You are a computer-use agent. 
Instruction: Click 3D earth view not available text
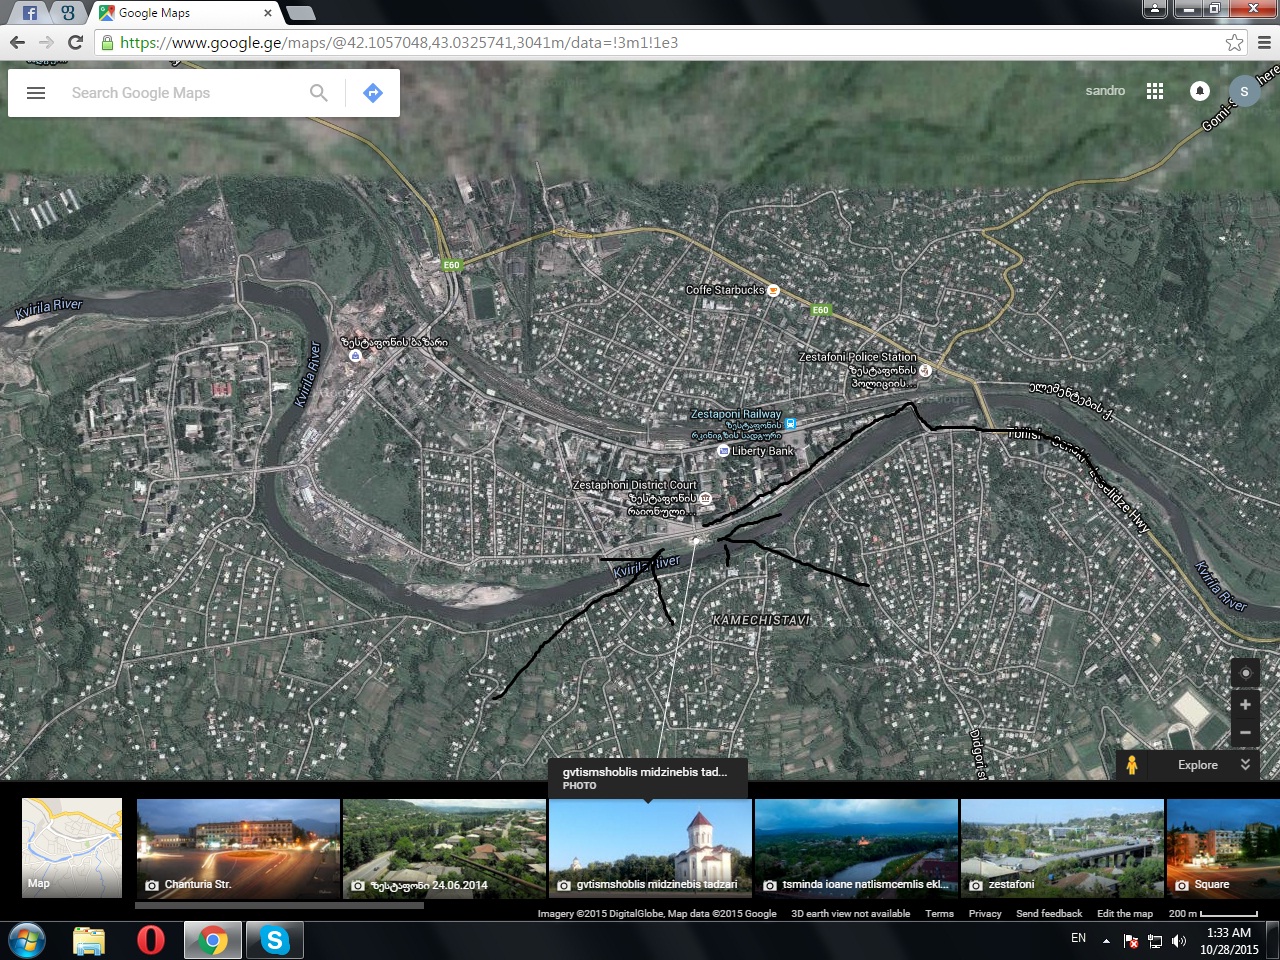[851, 913]
